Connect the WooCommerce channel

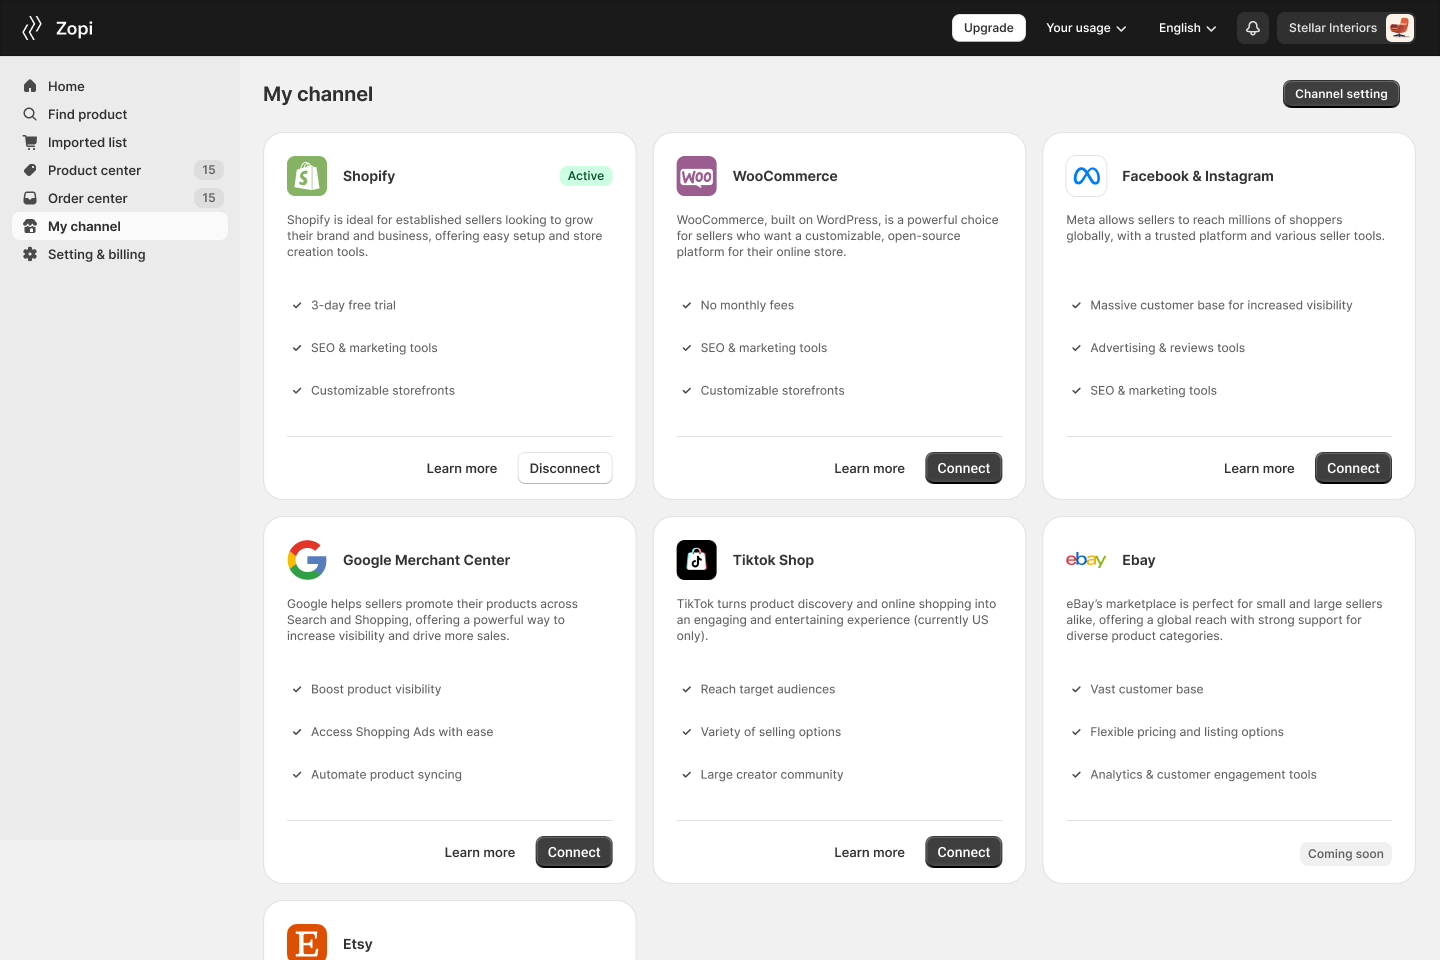click(963, 468)
